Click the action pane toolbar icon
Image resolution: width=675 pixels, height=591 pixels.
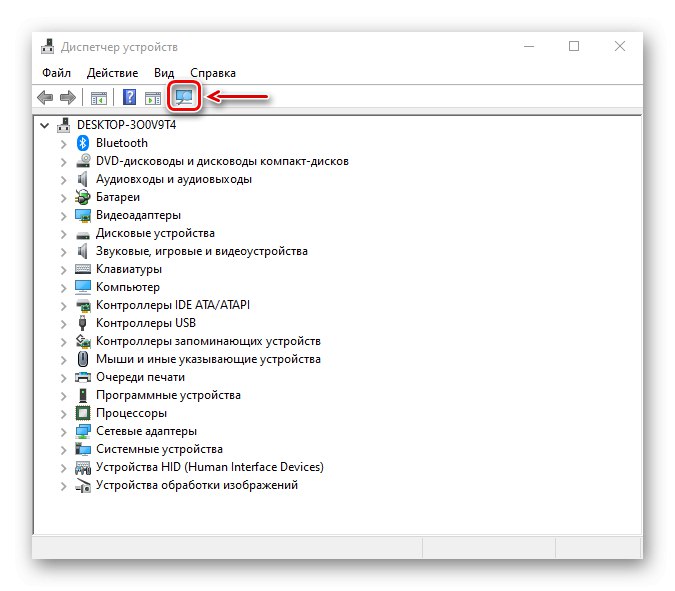(152, 98)
